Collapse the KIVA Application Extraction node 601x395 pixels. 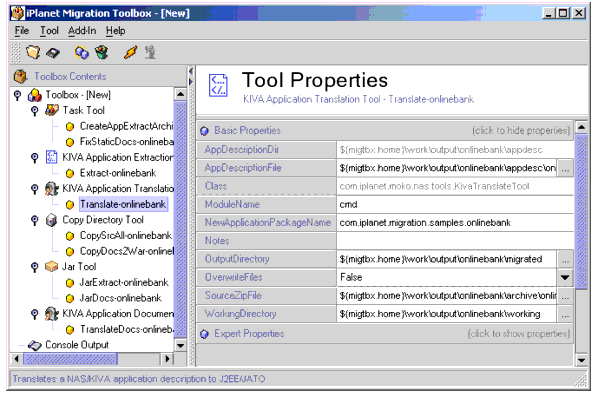click(34, 157)
